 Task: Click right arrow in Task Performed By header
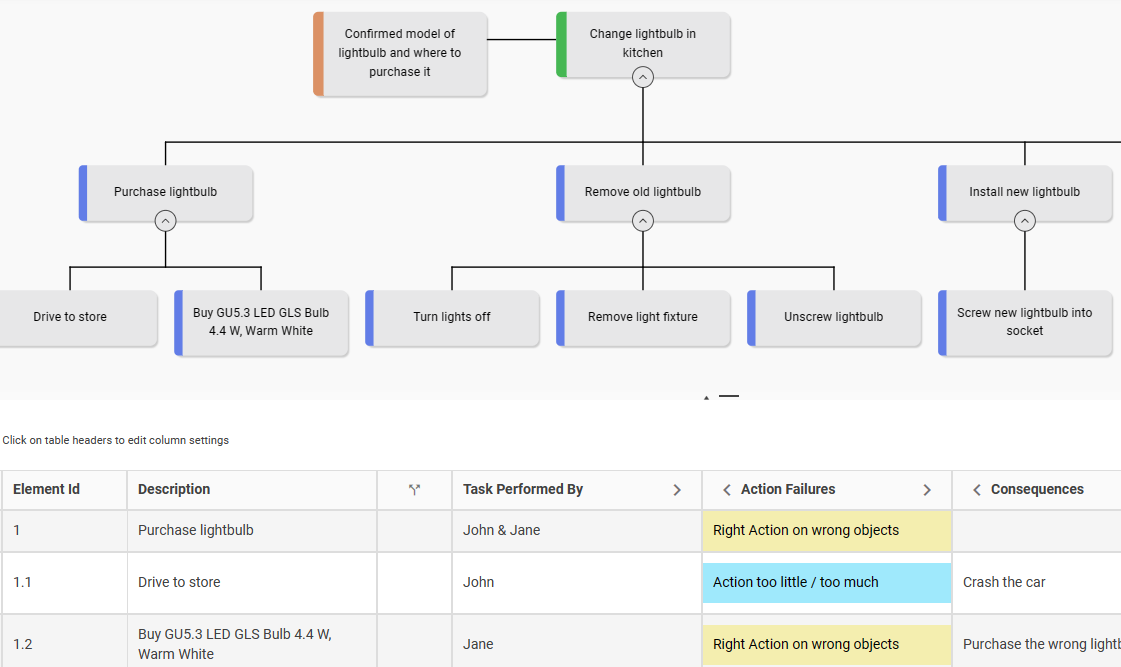tap(677, 490)
